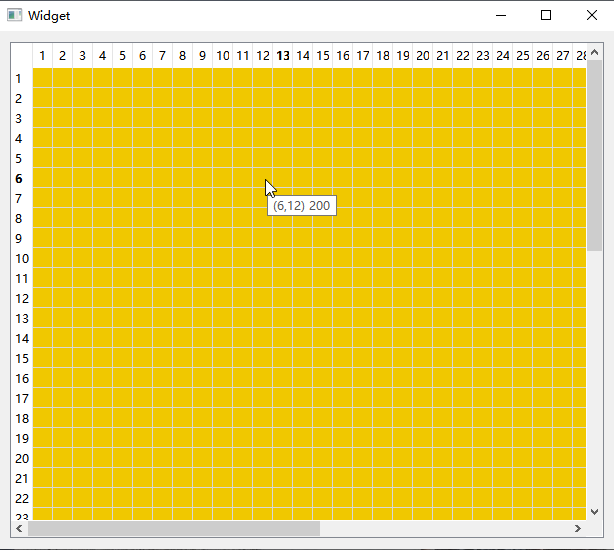Select row header 4
Viewport: 614px width, 550px height.
(22, 138)
